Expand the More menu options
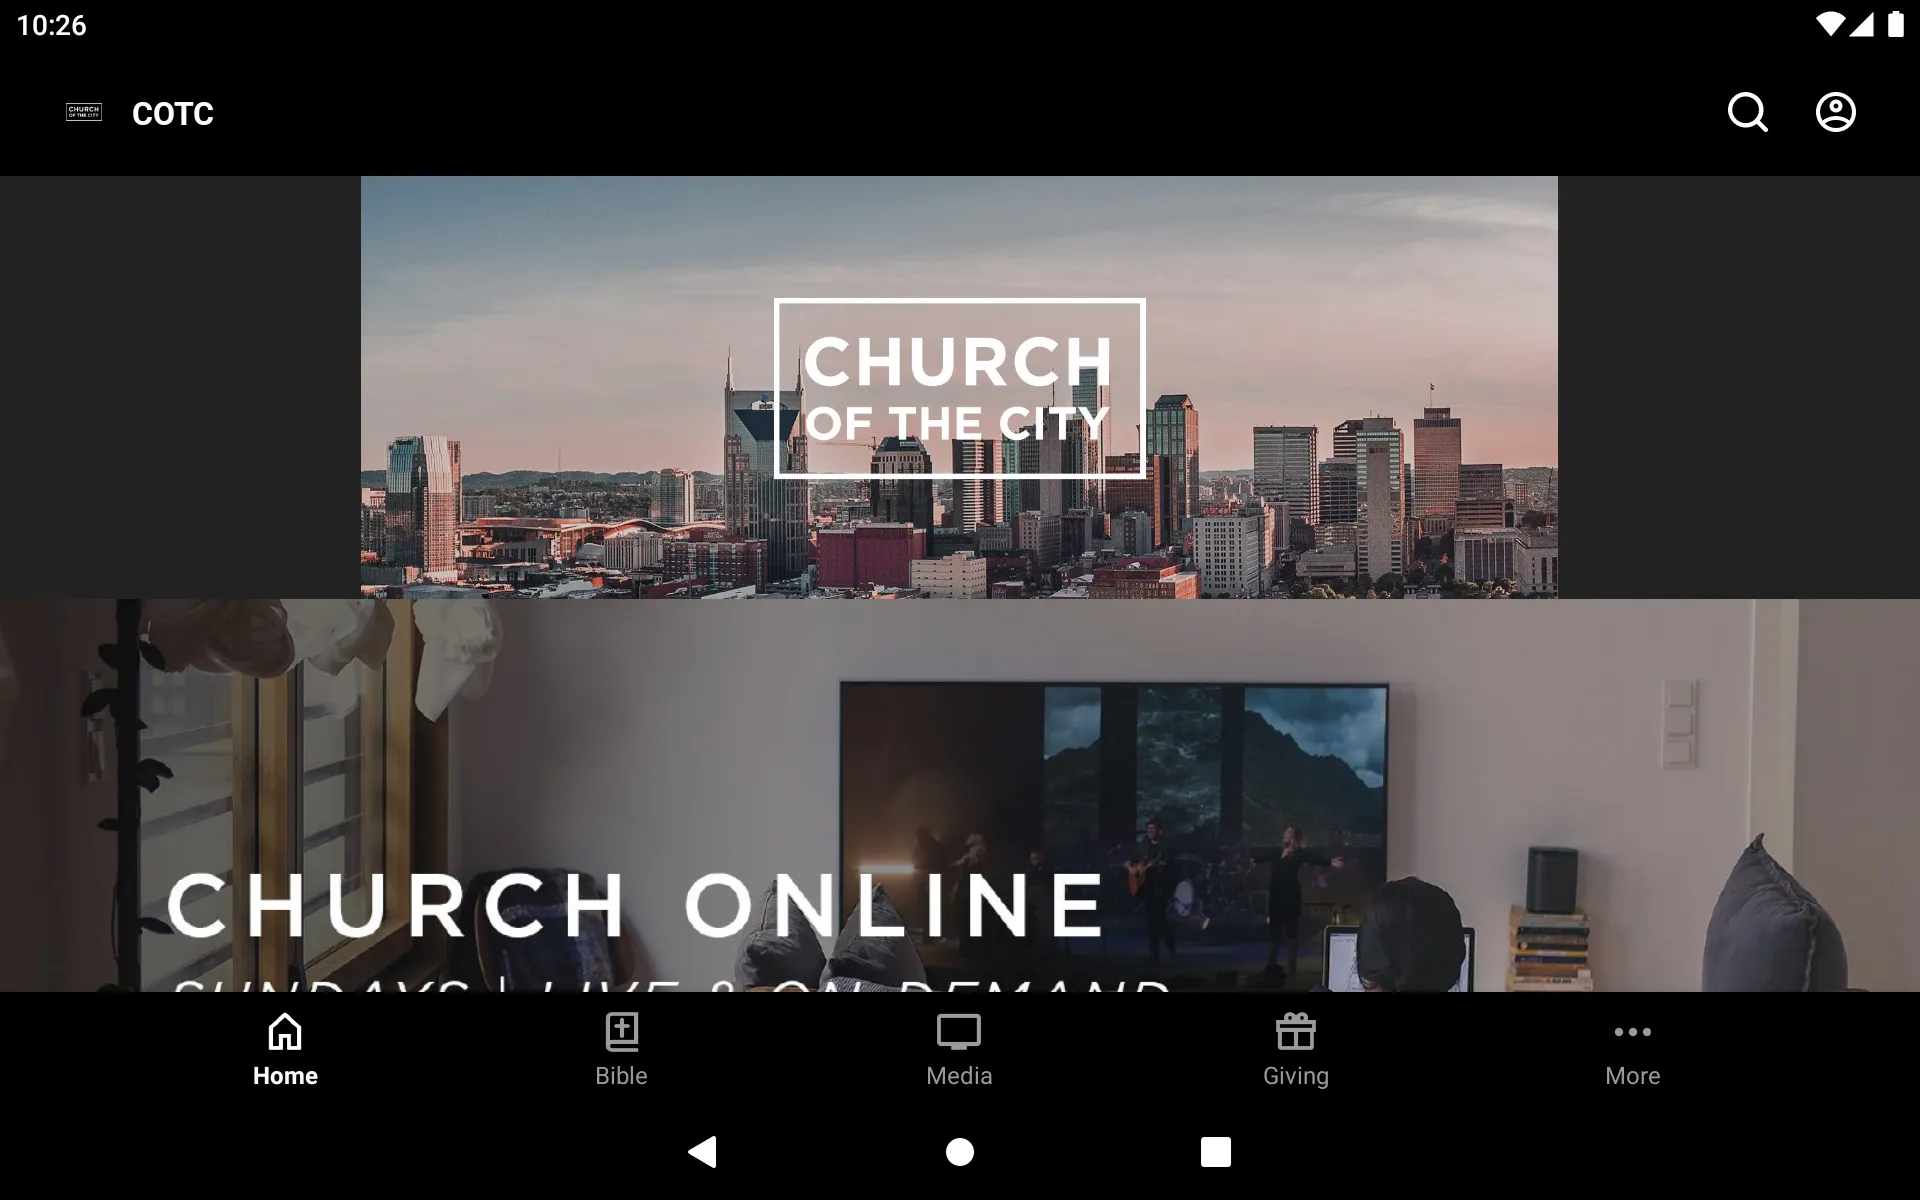The height and width of the screenshot is (1200, 1920). [x=1632, y=1047]
